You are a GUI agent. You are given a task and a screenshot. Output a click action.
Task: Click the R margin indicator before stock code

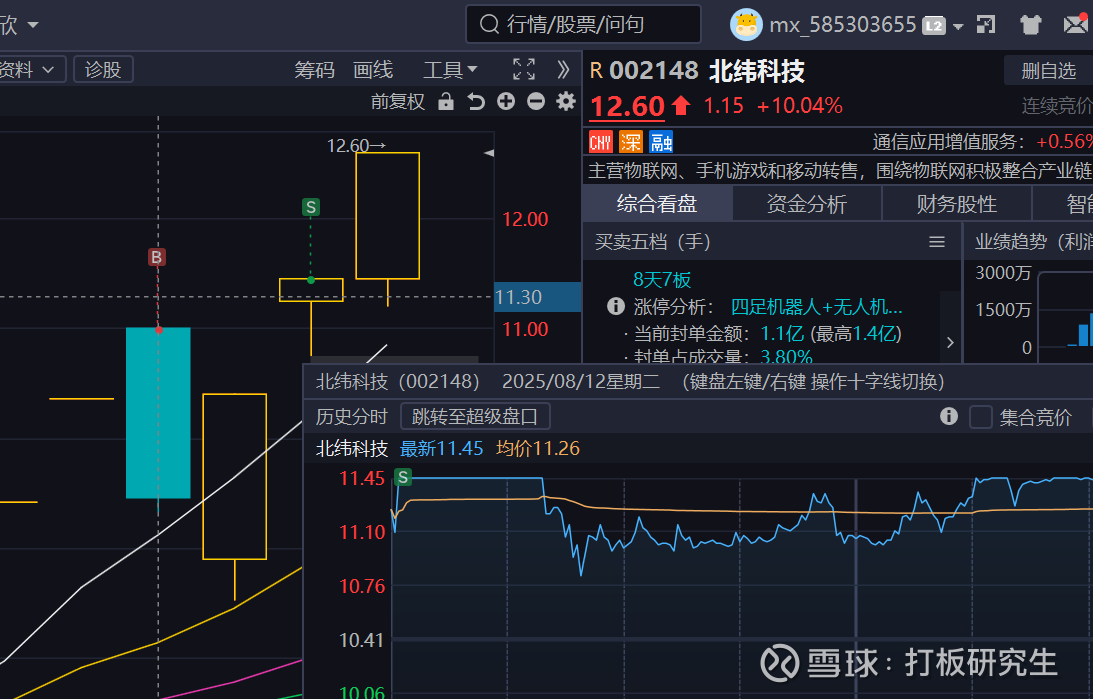pos(596,70)
